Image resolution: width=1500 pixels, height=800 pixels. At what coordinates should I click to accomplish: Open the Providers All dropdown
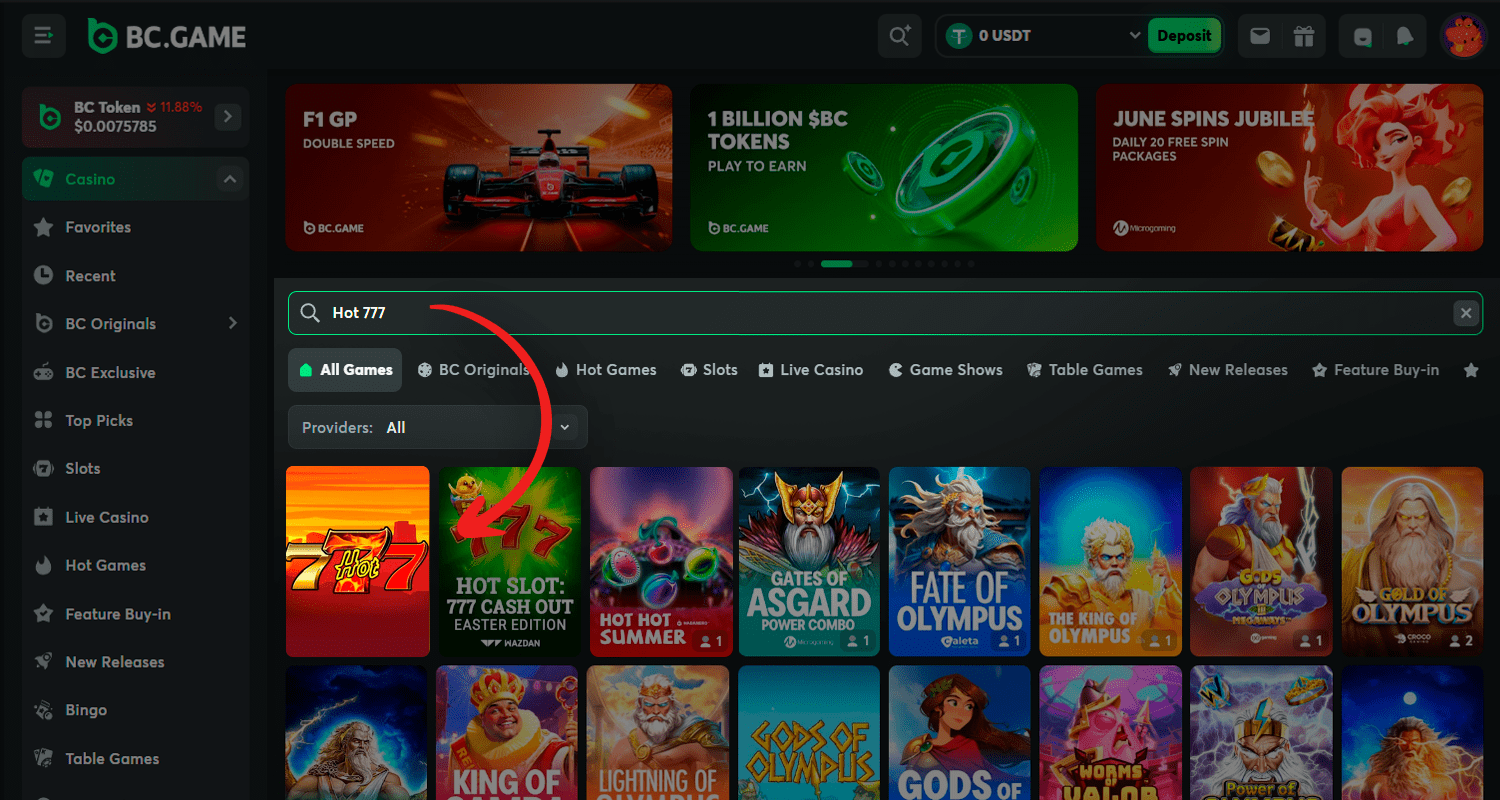438,427
